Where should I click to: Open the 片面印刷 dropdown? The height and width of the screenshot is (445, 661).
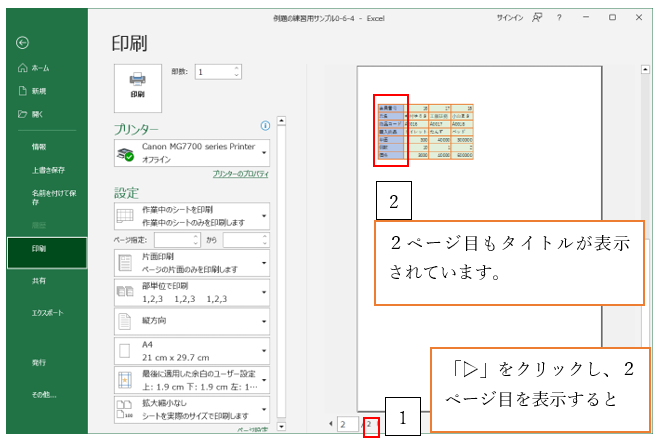tap(194, 264)
